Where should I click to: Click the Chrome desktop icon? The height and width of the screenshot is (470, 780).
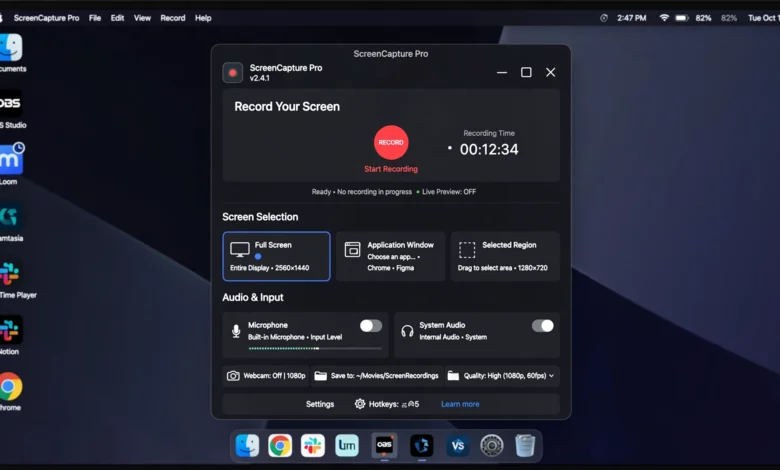pyautogui.click(x=11, y=386)
